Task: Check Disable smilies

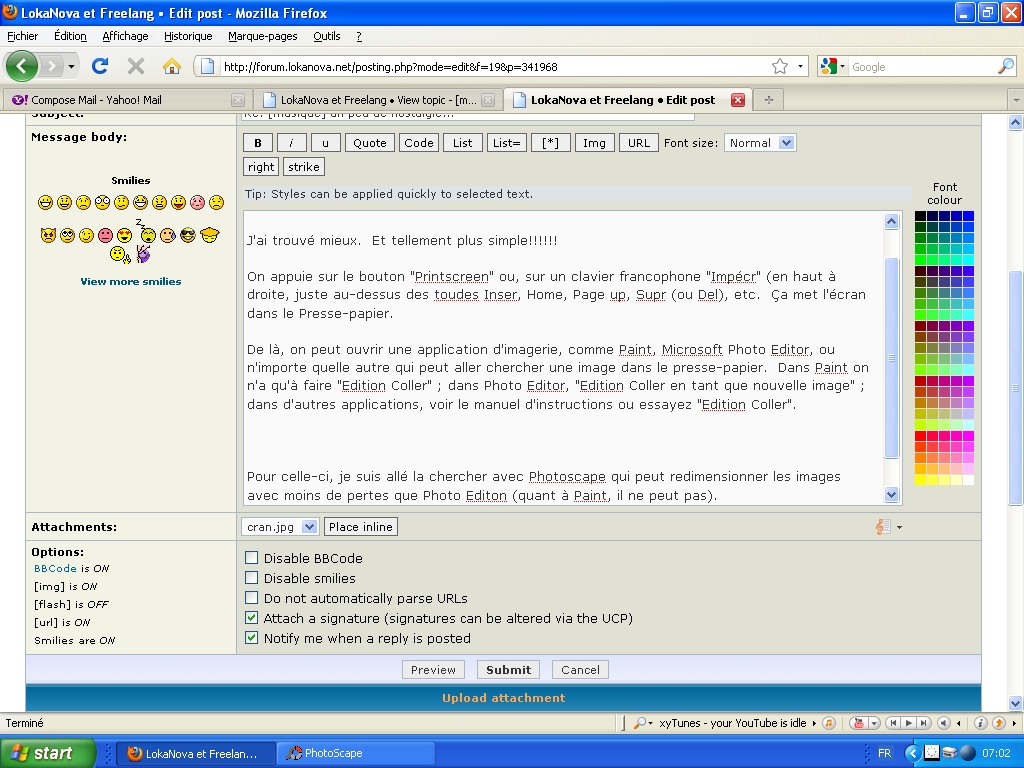Action: click(x=251, y=578)
